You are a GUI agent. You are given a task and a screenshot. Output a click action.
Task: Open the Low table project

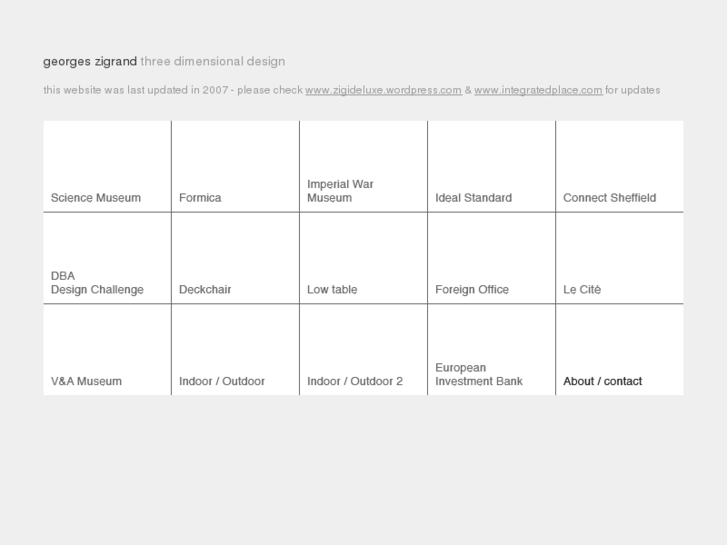332,290
